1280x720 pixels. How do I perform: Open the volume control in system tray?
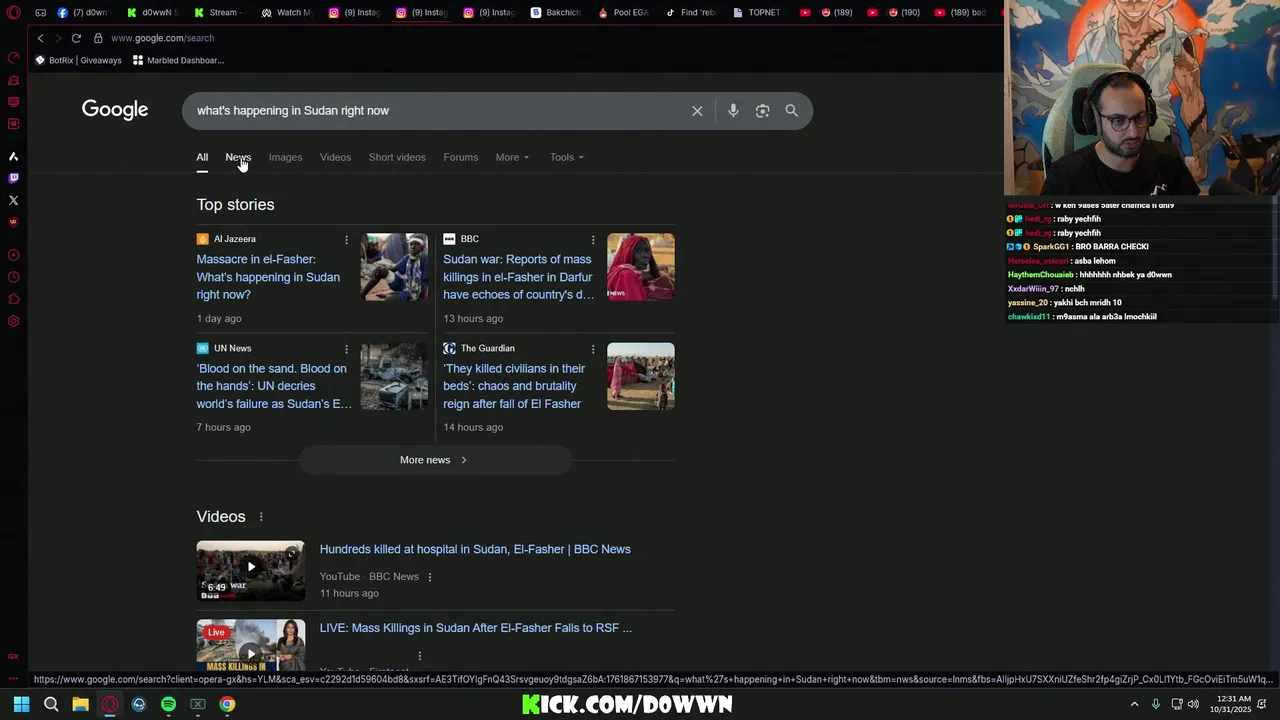(1193, 704)
